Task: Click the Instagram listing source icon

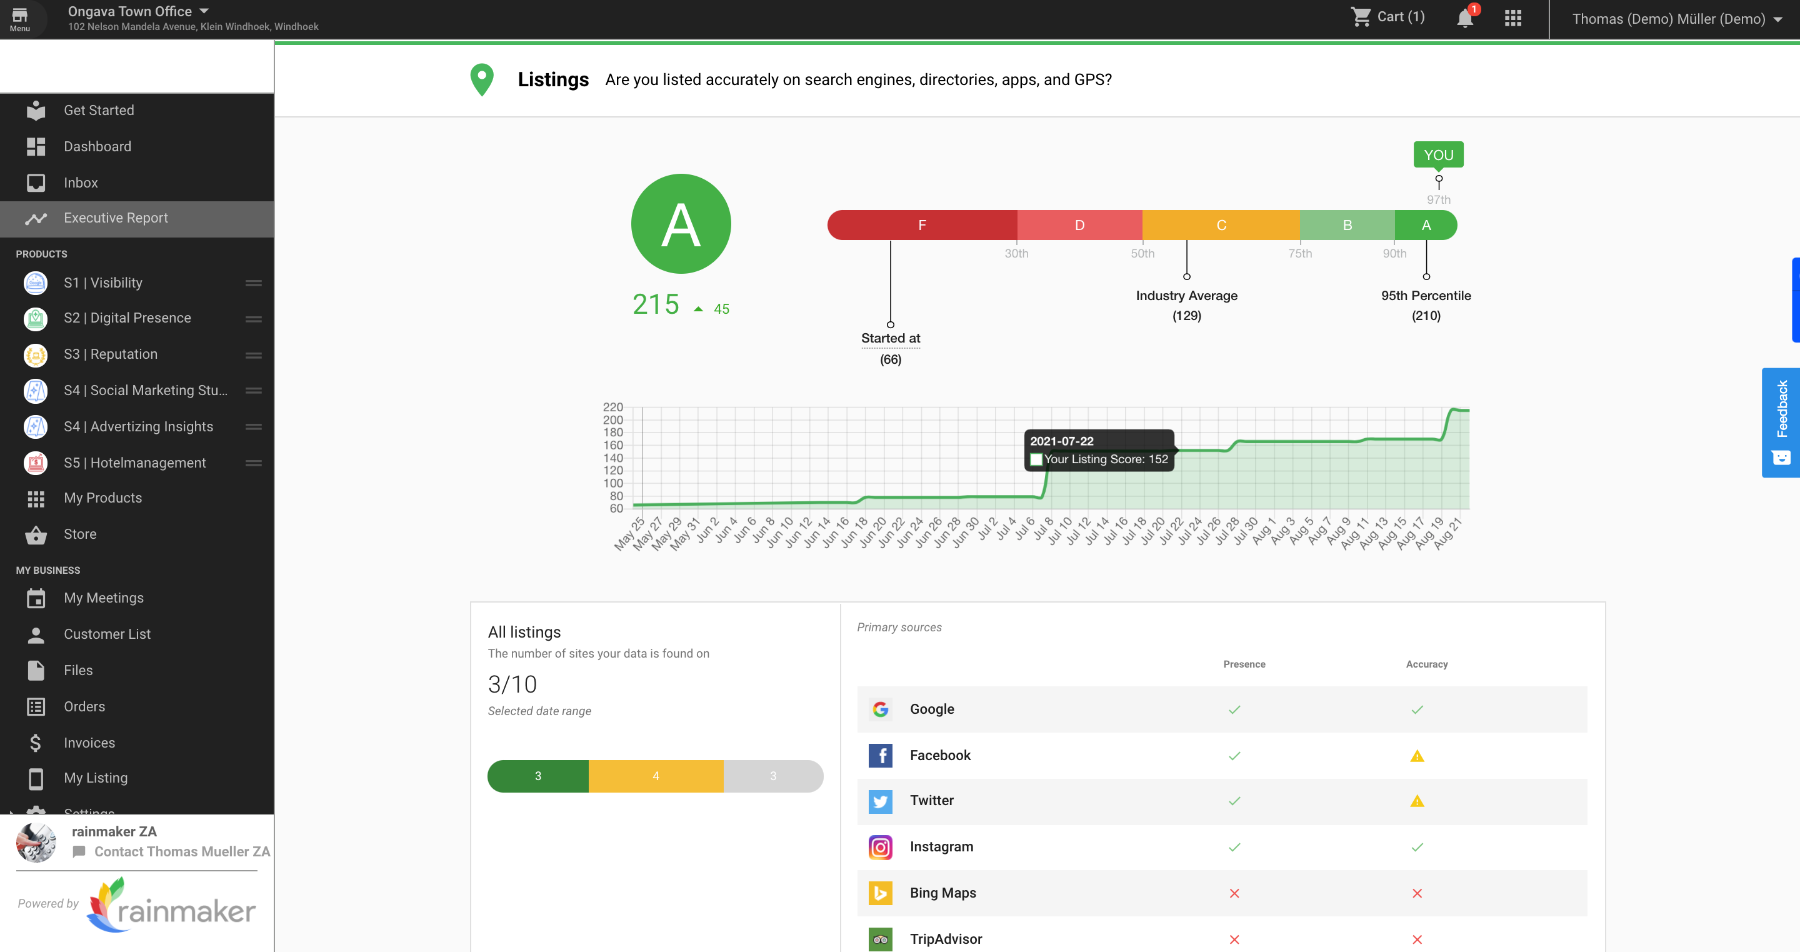Action: [x=881, y=847]
